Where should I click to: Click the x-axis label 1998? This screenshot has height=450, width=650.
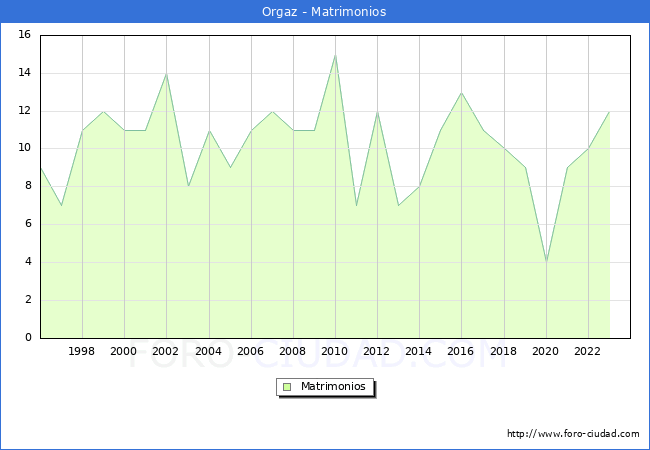(81, 351)
